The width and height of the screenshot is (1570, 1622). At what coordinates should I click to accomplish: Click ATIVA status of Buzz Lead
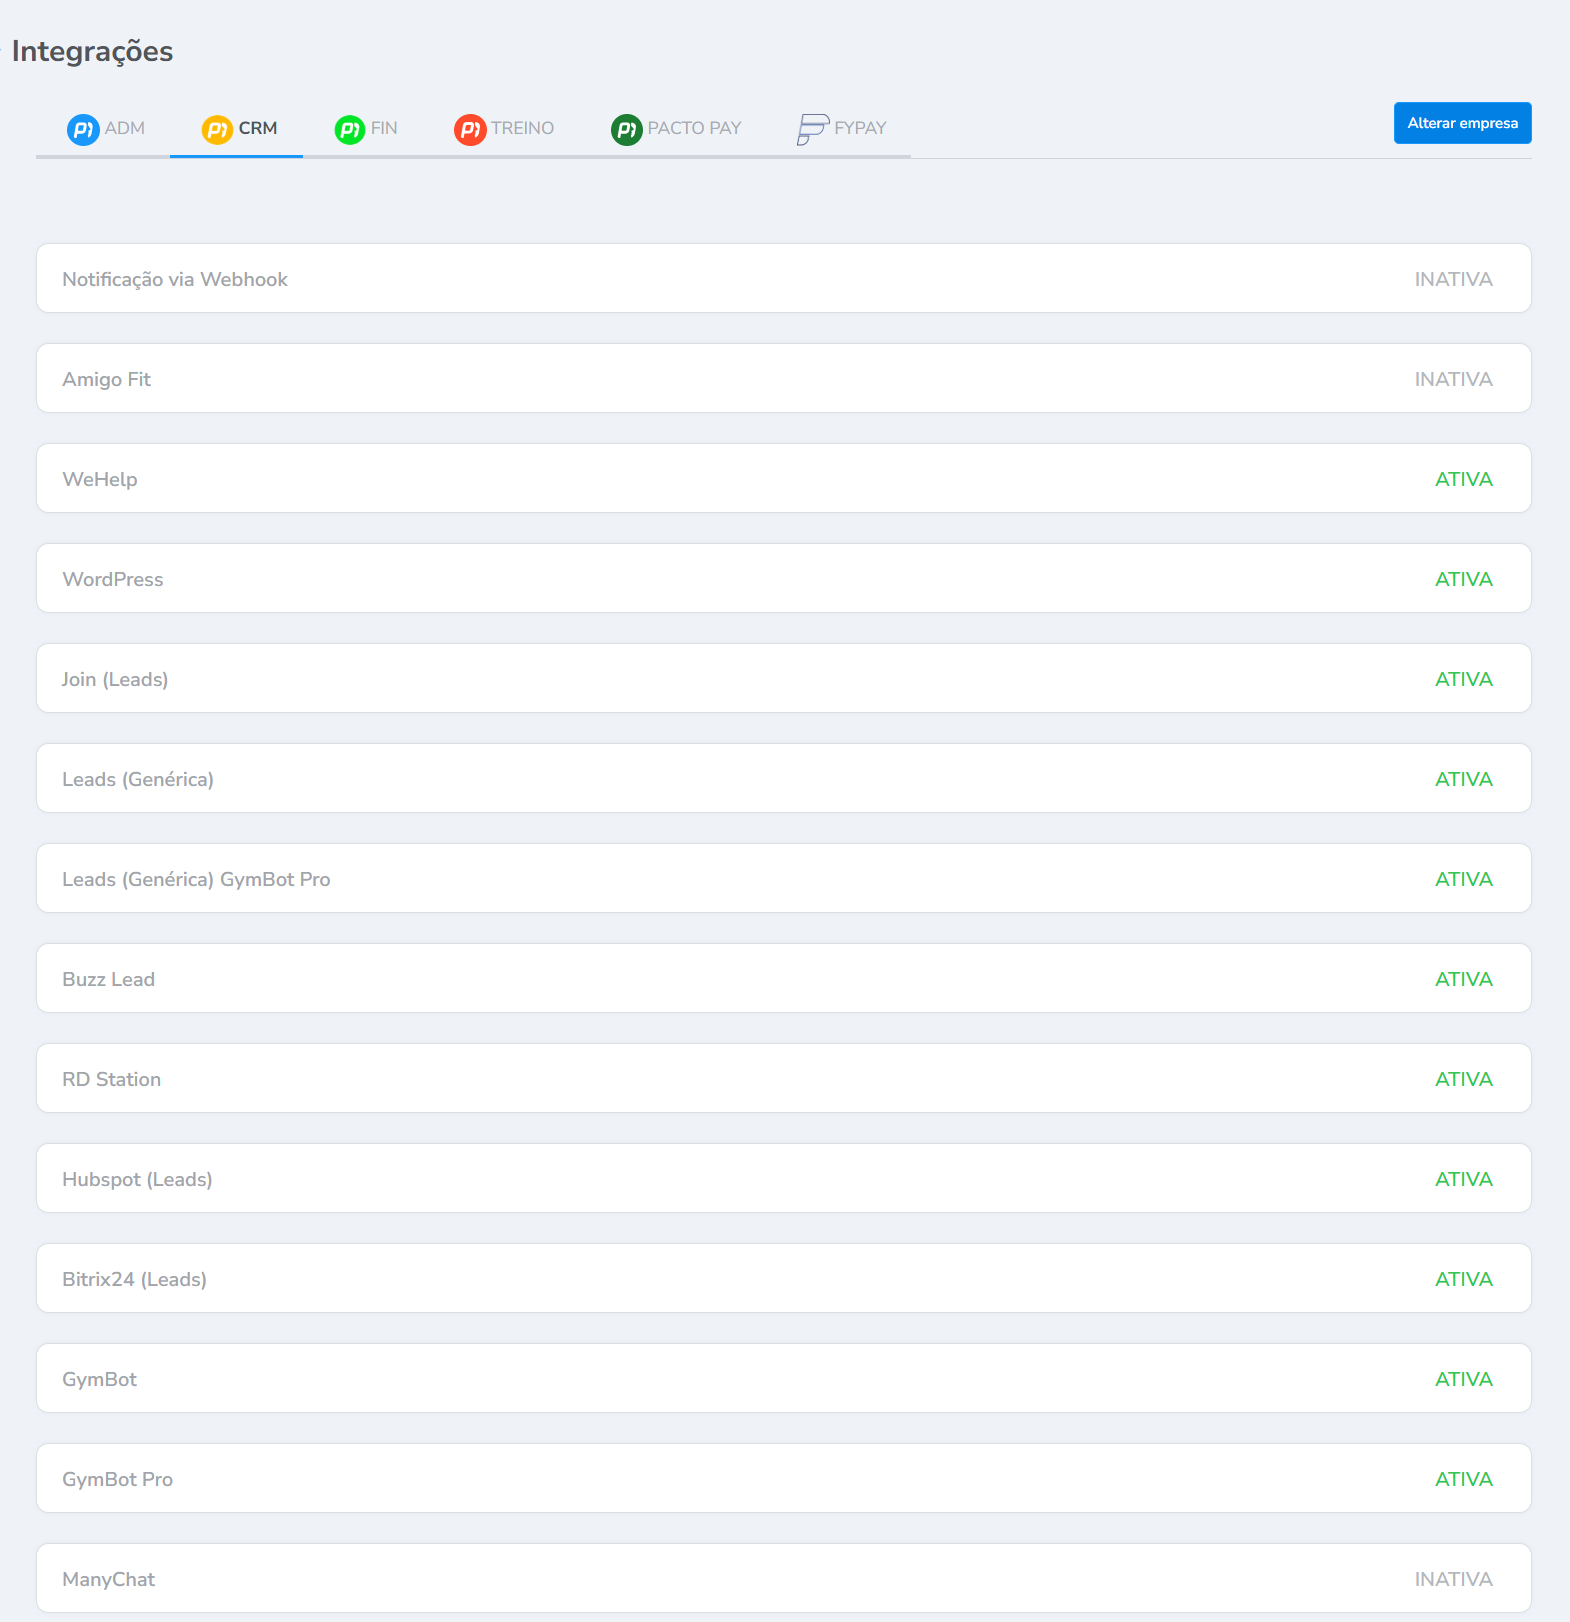click(1464, 979)
